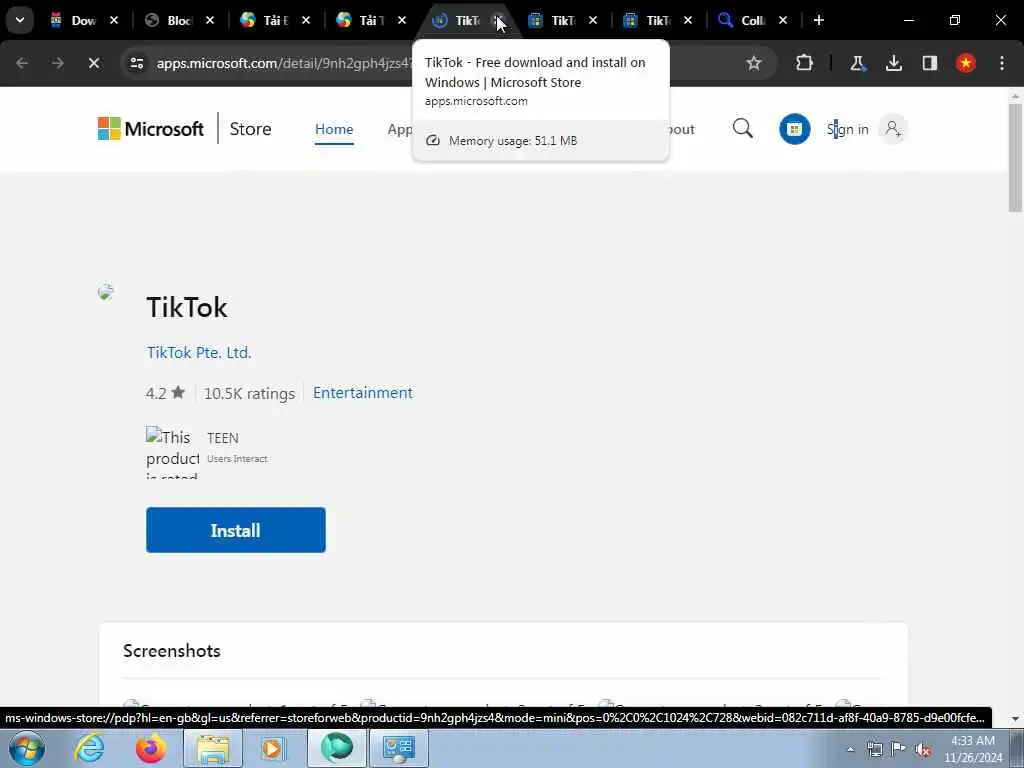This screenshot has height=768, width=1024.
Task: Open Windows Media Player from taskbar
Action: (x=273, y=748)
